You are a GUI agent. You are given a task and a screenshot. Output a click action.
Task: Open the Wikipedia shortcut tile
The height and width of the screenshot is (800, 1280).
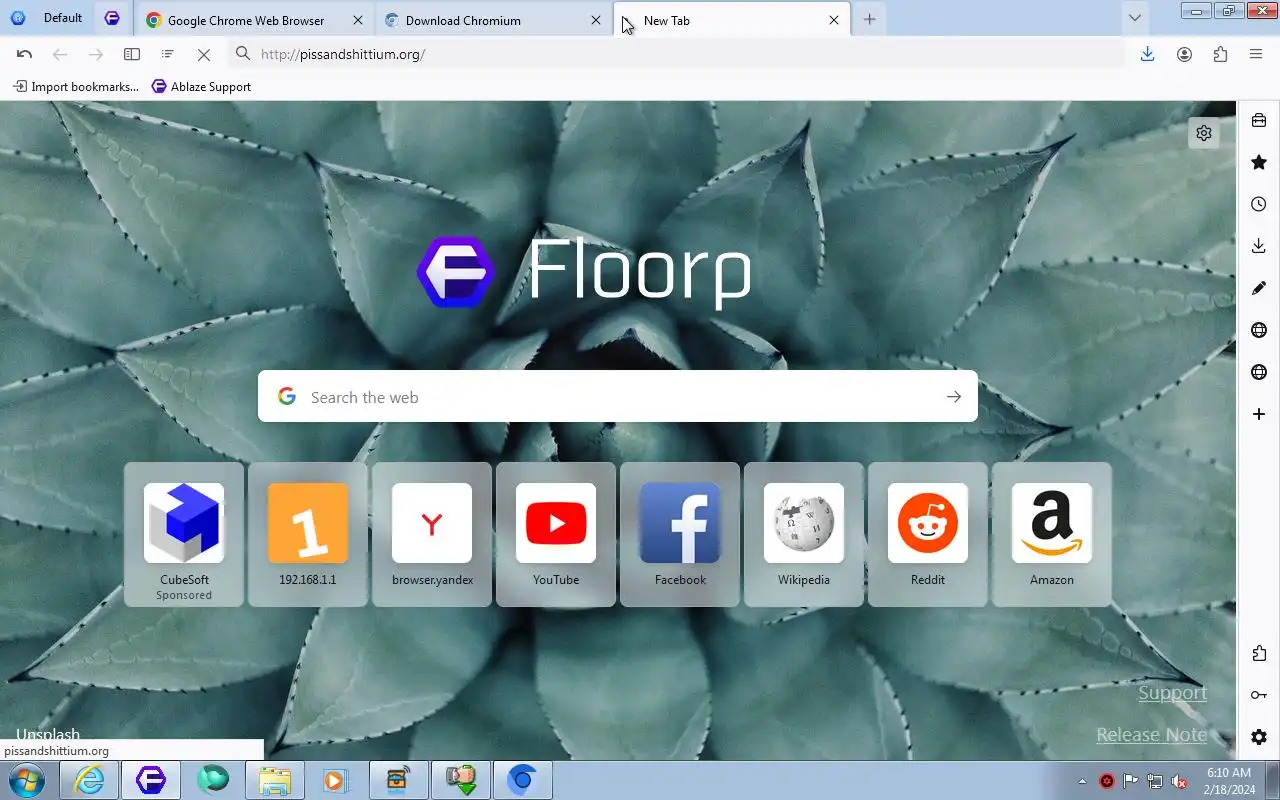click(804, 534)
